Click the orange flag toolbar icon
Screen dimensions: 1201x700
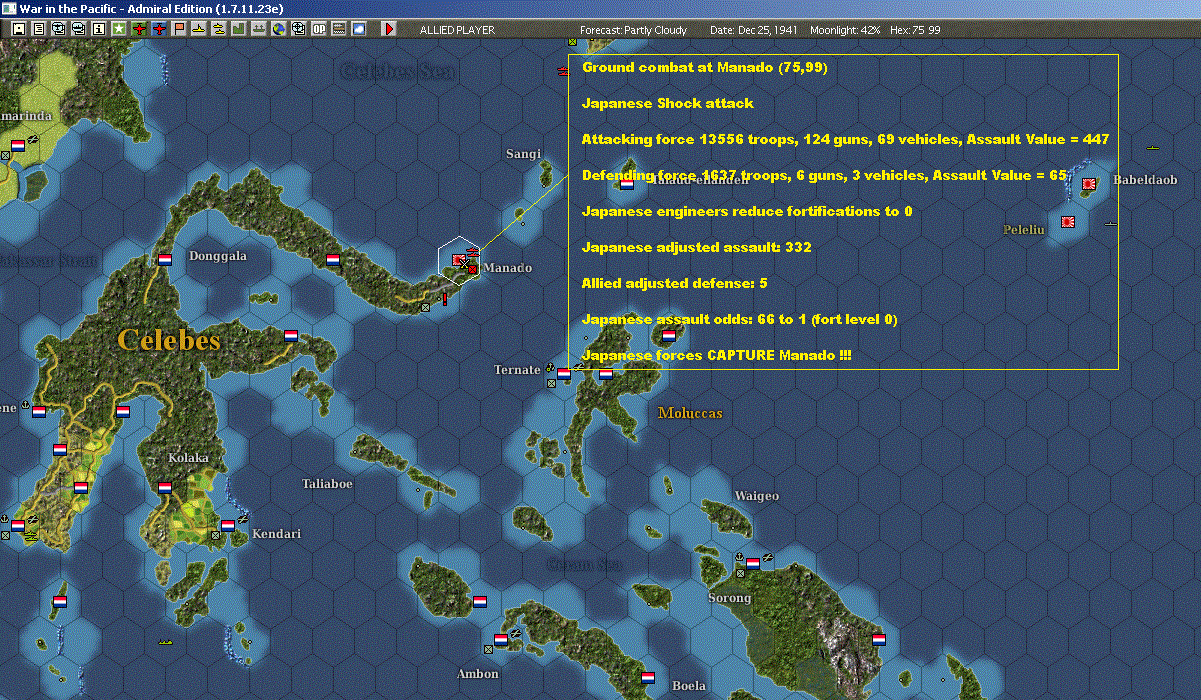coord(179,29)
